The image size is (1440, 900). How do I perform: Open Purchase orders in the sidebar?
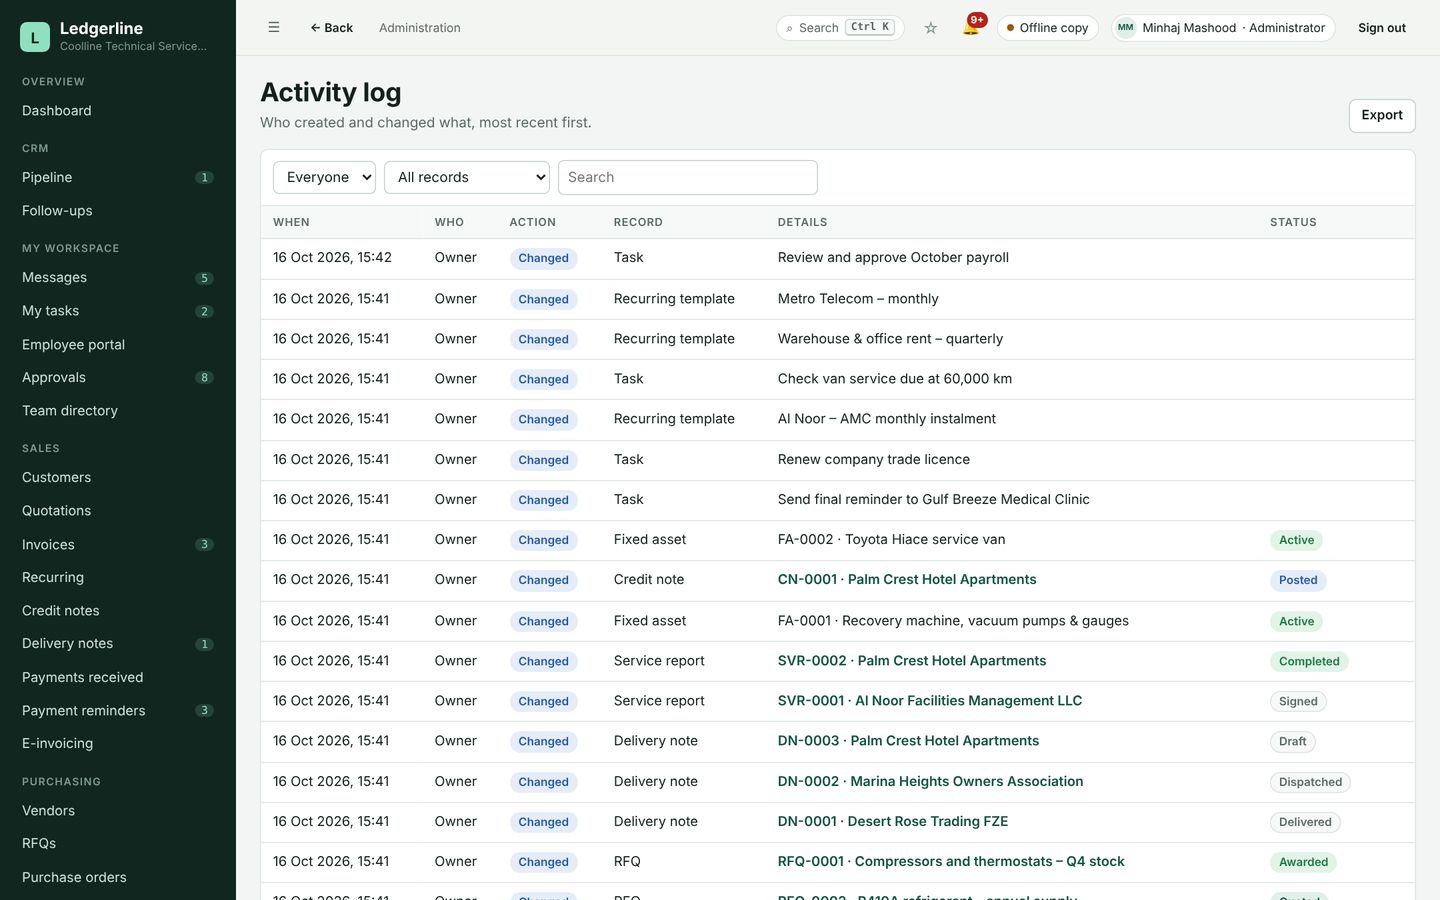[118, 877]
